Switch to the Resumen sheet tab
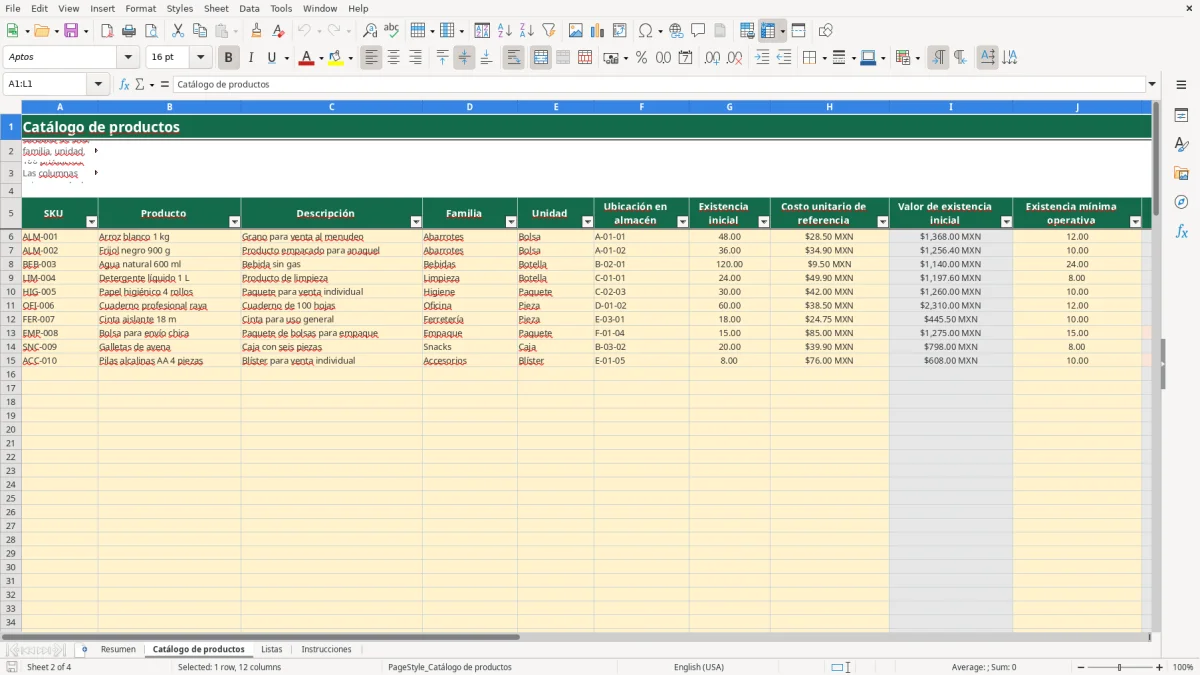This screenshot has height=675, width=1200. (118, 650)
